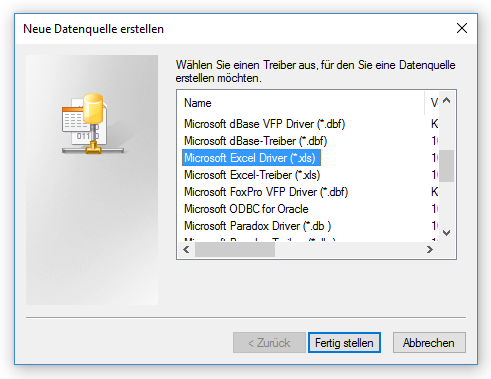Image resolution: width=491 pixels, height=379 pixels.
Task: Select Microsoft dBase-Treiber (*.dbf)
Action: pyautogui.click(x=255, y=141)
